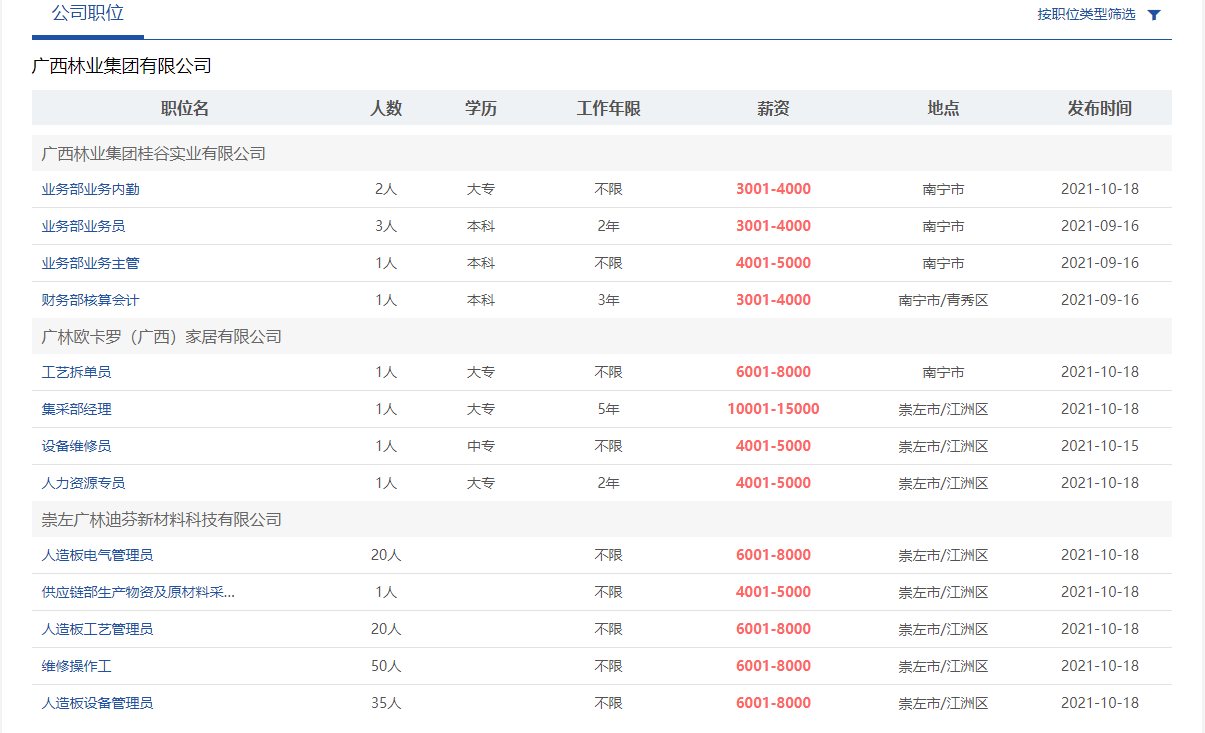Click the 地点 column header

click(944, 108)
